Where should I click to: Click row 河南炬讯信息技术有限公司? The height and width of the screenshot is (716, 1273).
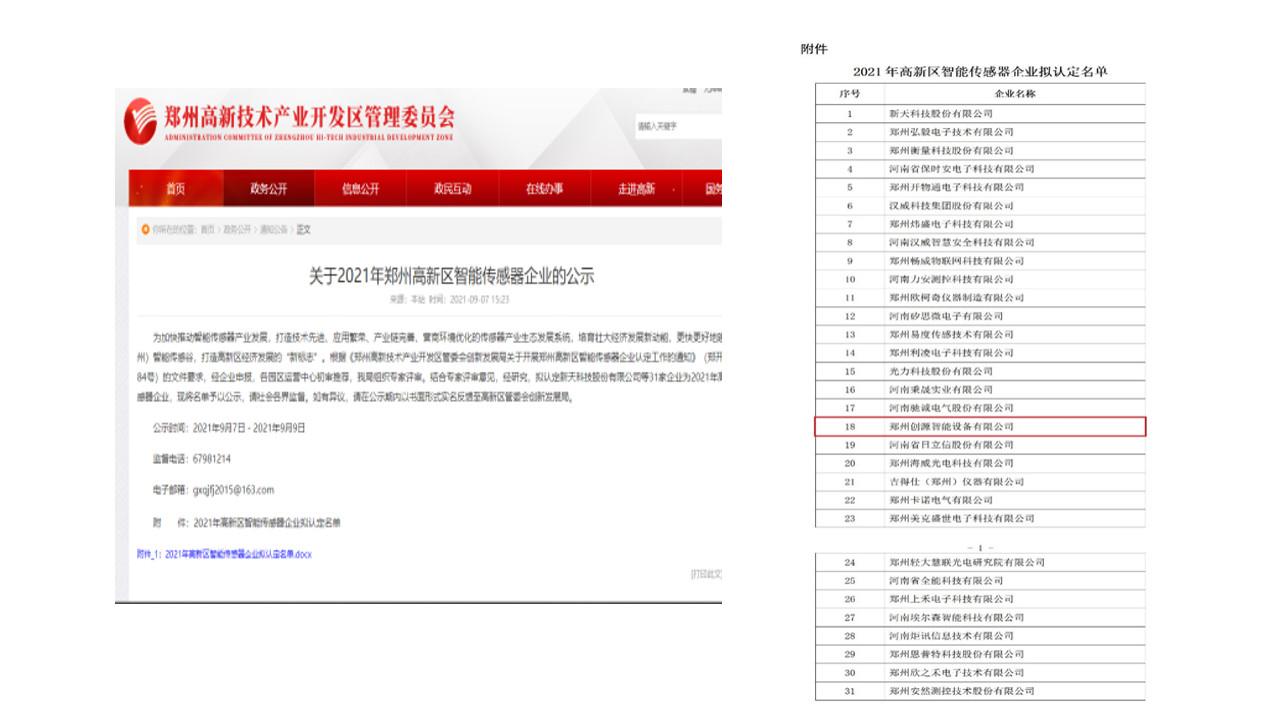pos(980,636)
